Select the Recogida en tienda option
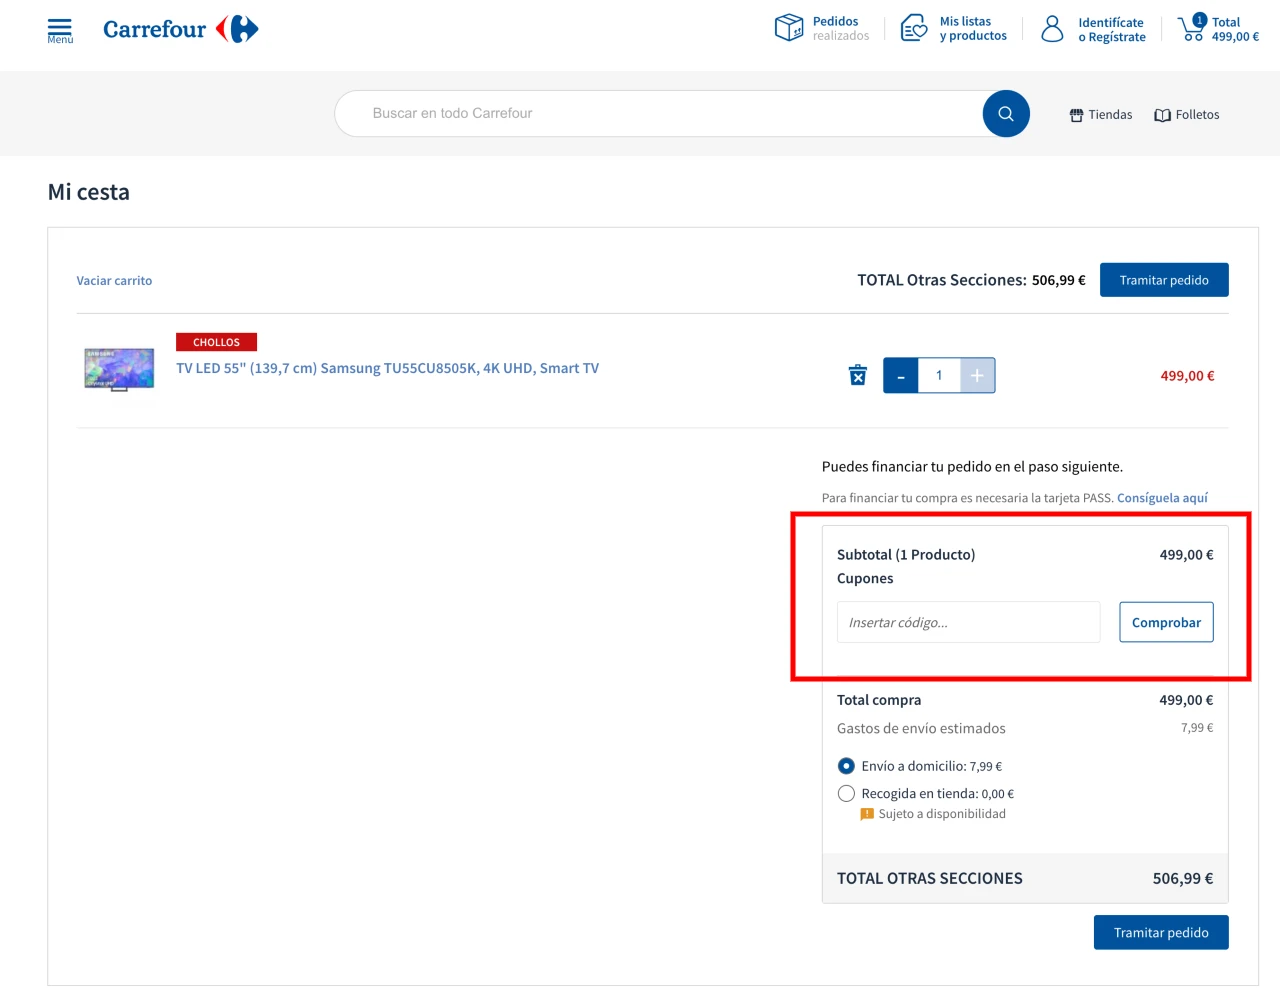 [x=846, y=793]
